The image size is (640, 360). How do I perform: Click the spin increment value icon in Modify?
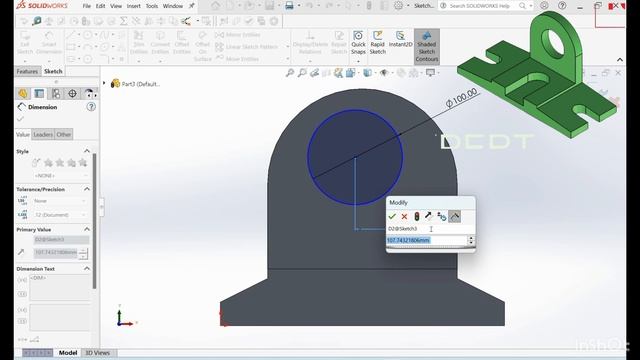click(442, 216)
